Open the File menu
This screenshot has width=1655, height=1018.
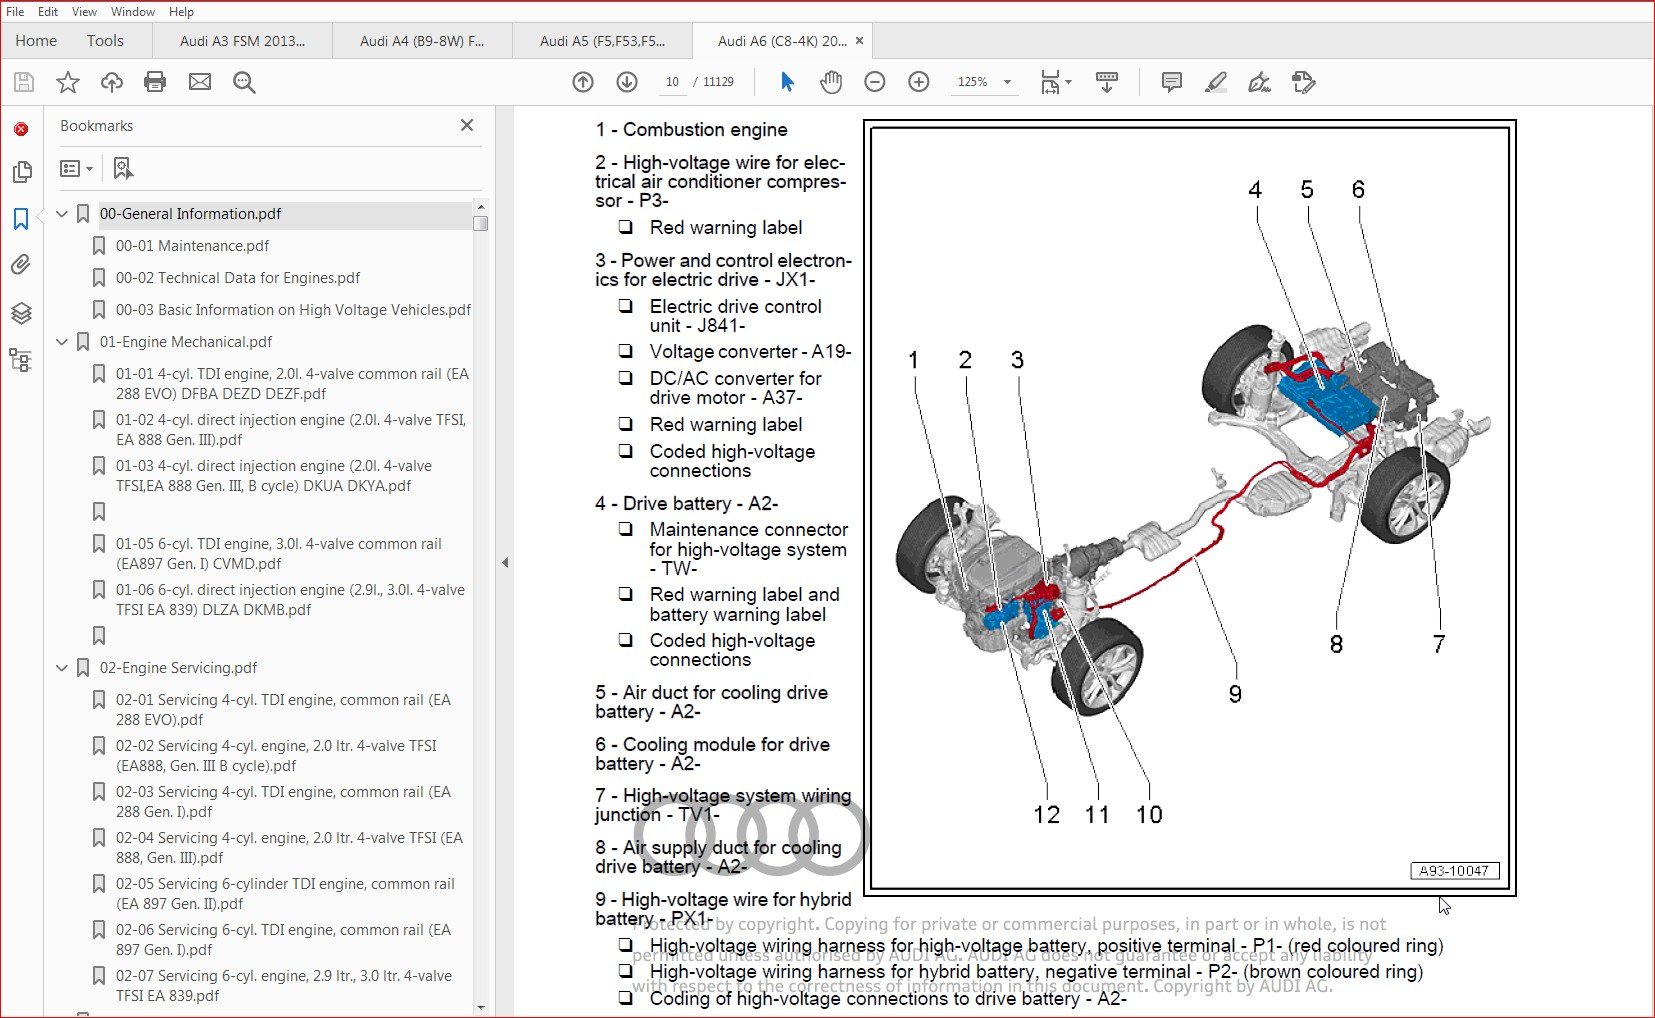click(x=15, y=12)
